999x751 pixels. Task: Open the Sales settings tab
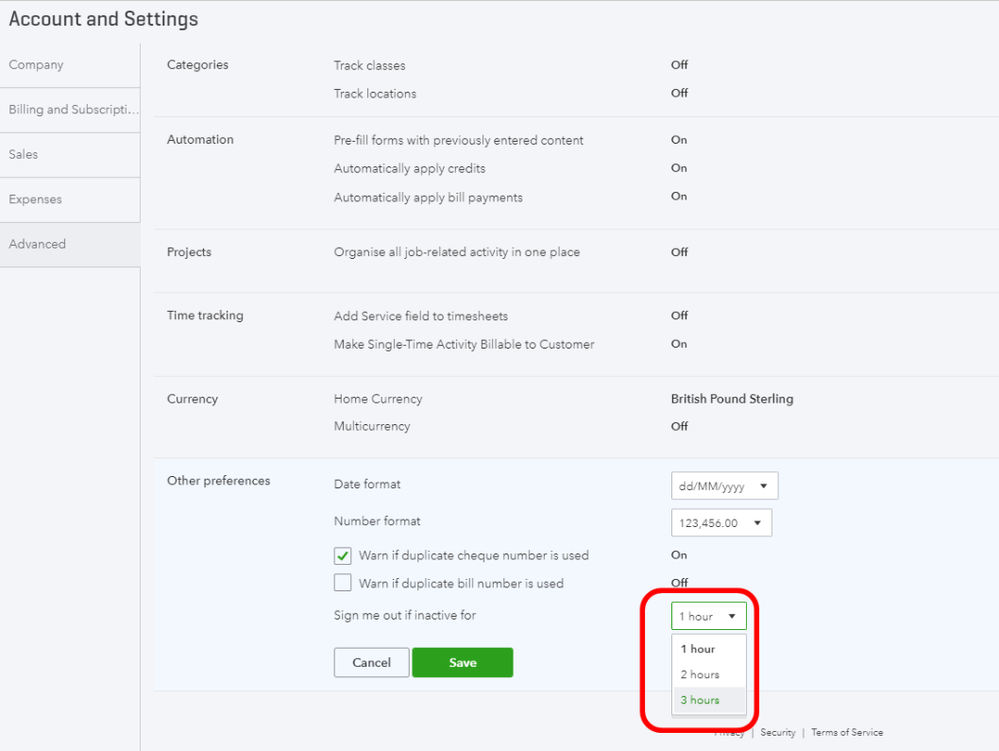(24, 155)
